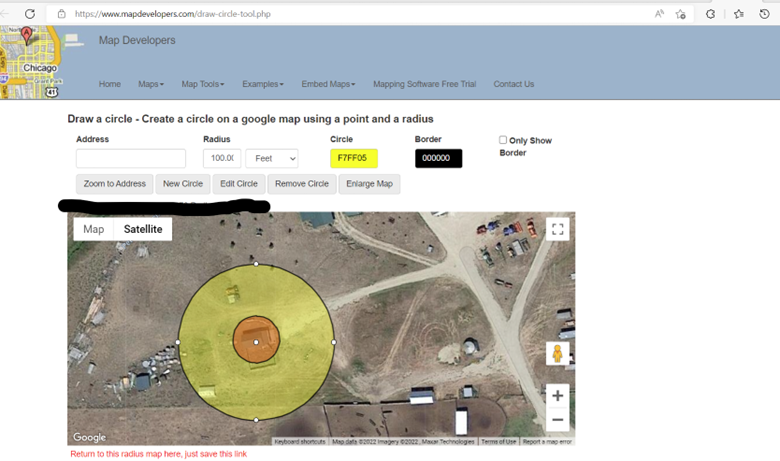
Task: Click the New Circle button
Action: [x=183, y=184]
